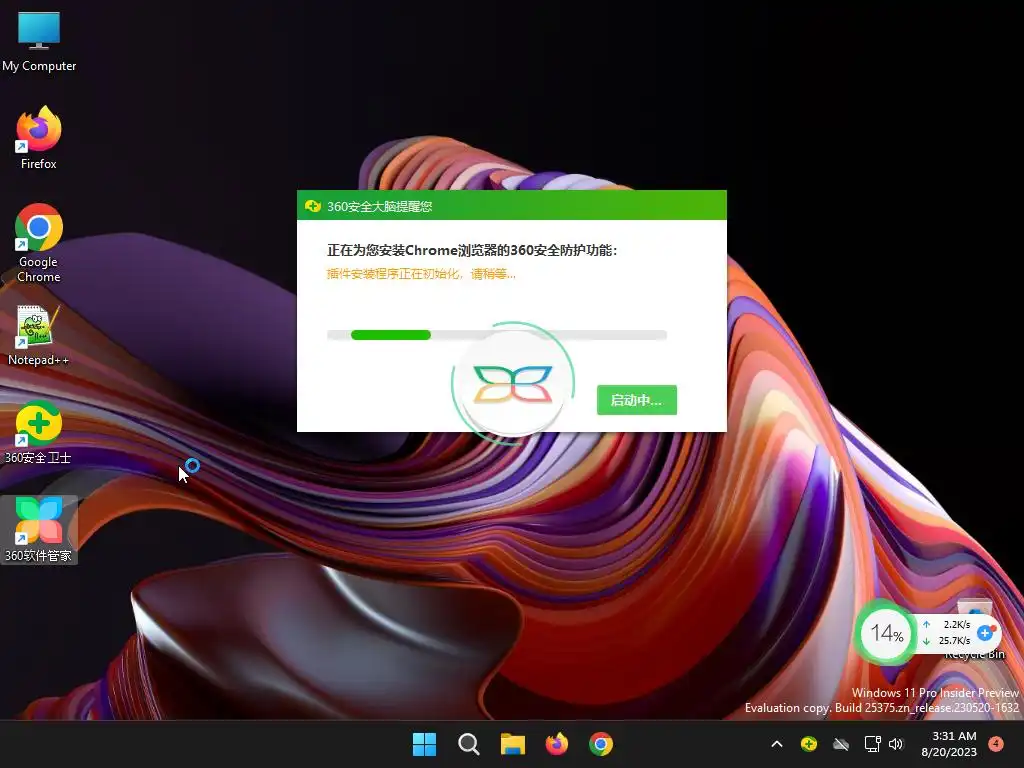The height and width of the screenshot is (768, 1024).
Task: Click the 360安全大脑提醒您 title text
Action: [379, 206]
